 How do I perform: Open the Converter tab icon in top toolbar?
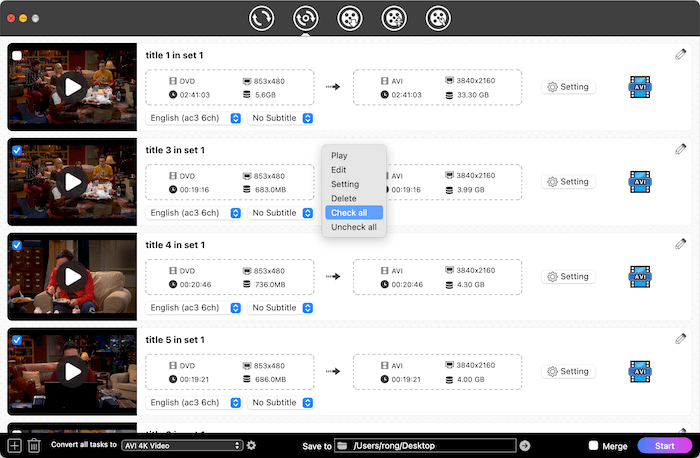(264, 18)
